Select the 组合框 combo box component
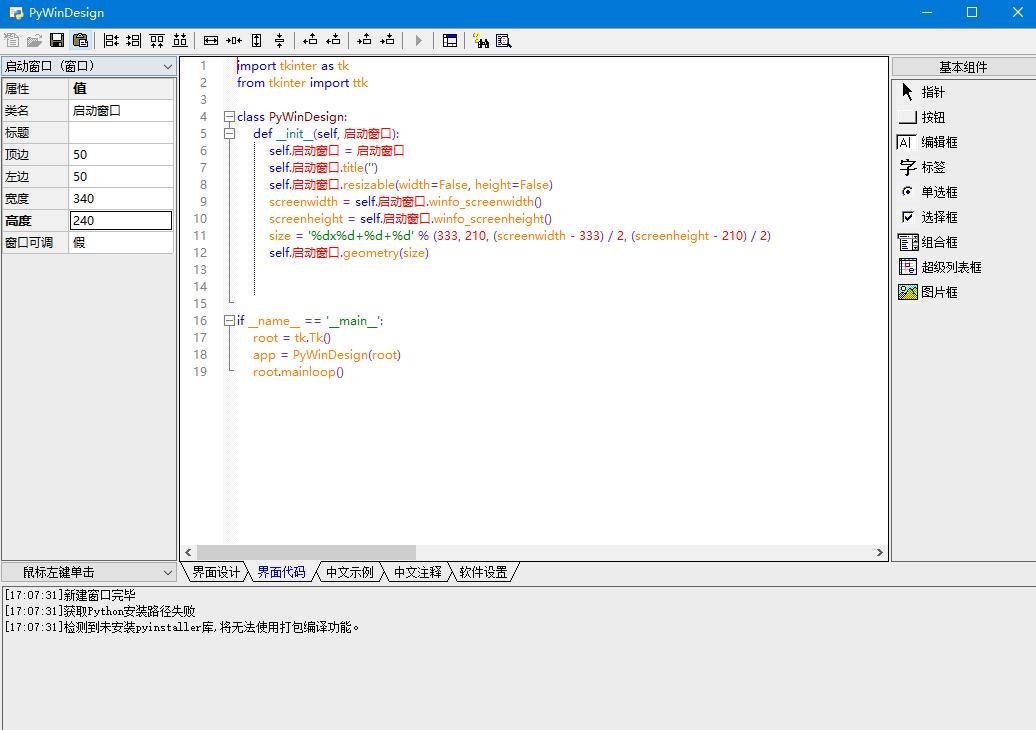1036x730 pixels. [x=928, y=242]
